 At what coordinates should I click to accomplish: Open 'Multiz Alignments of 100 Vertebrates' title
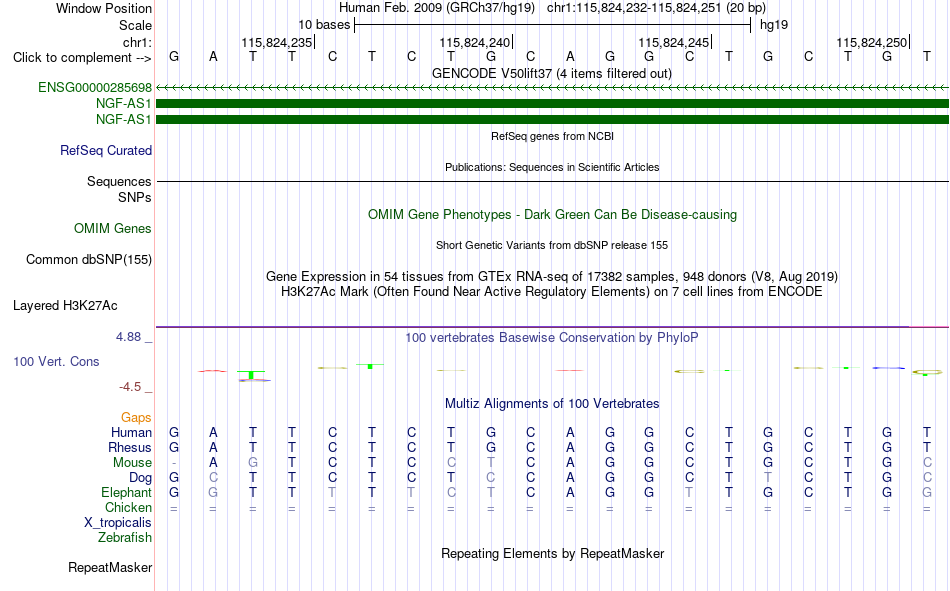coord(552,404)
